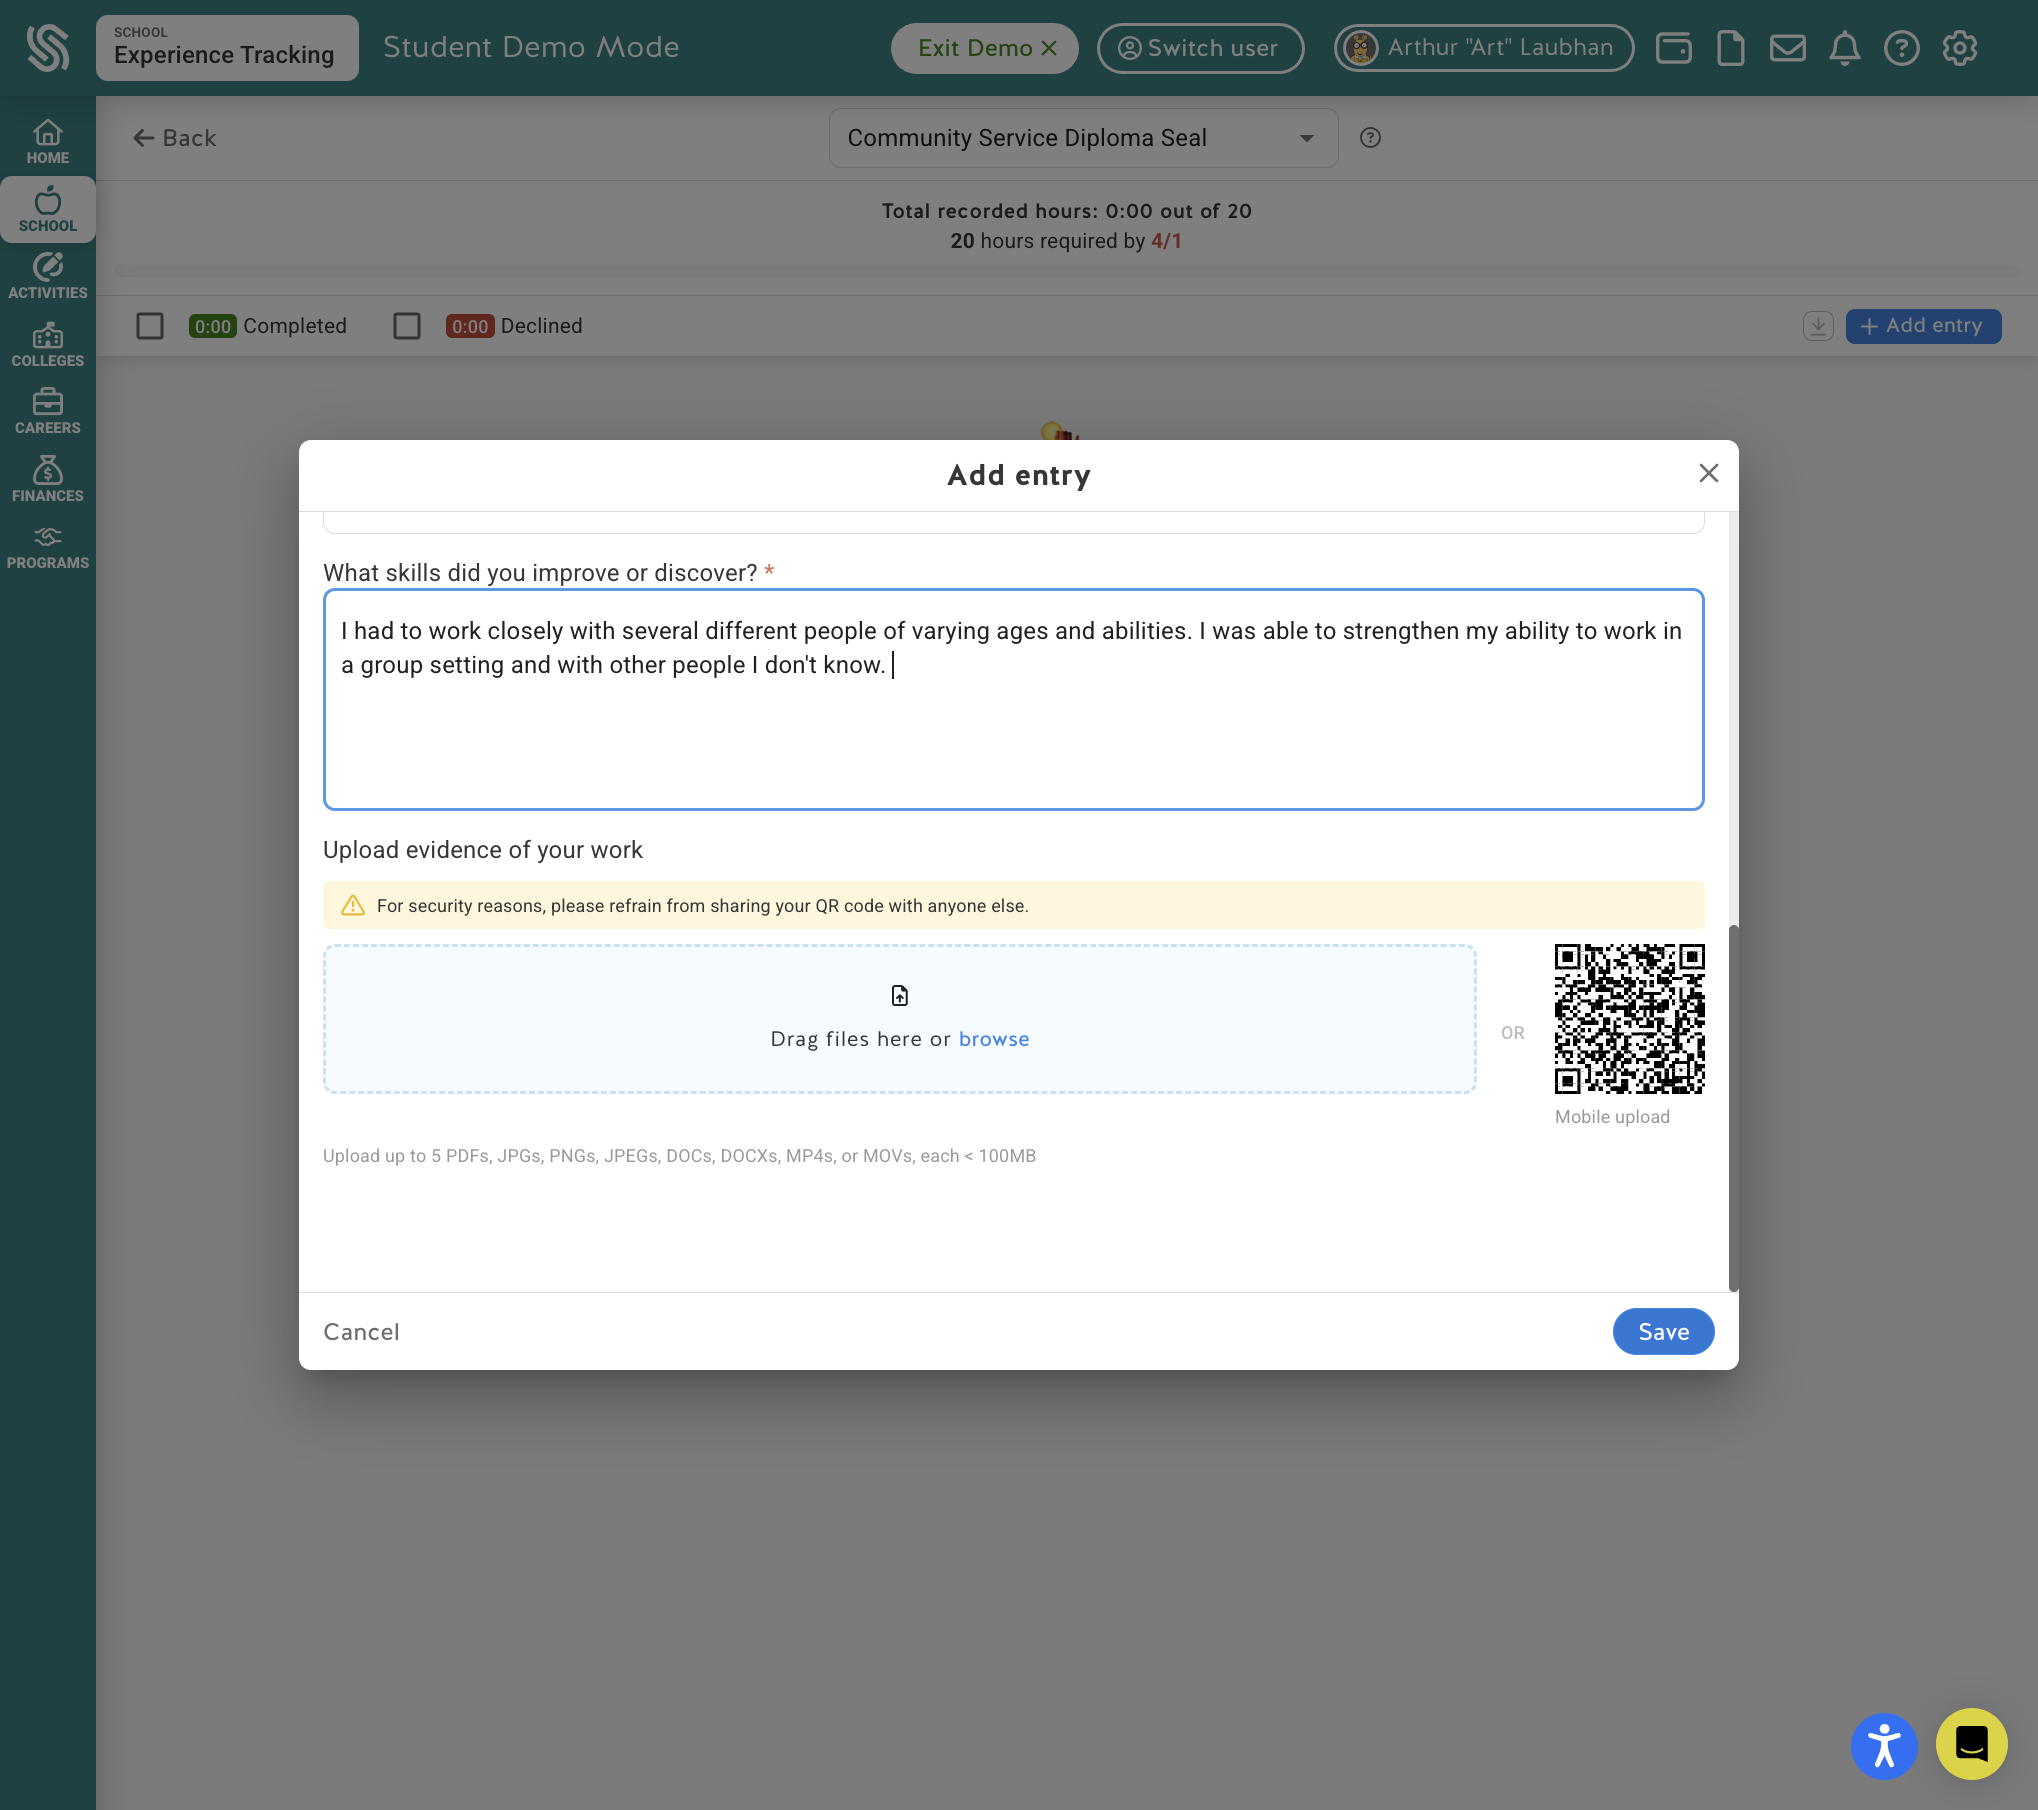Click the "Student Demo Mode" label
Screen dimensions: 2038x1810
point(531,48)
